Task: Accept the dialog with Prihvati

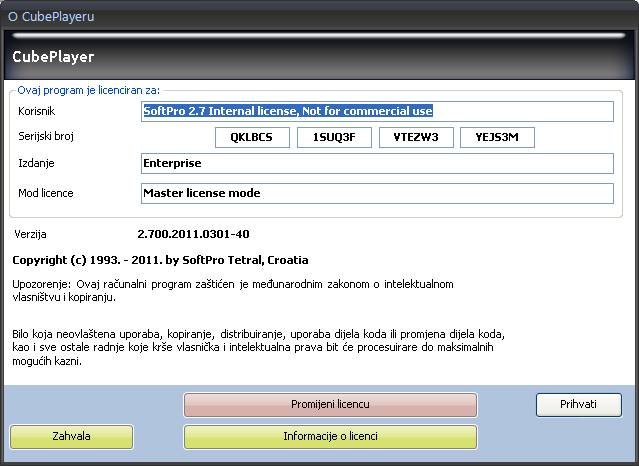Action: click(579, 404)
